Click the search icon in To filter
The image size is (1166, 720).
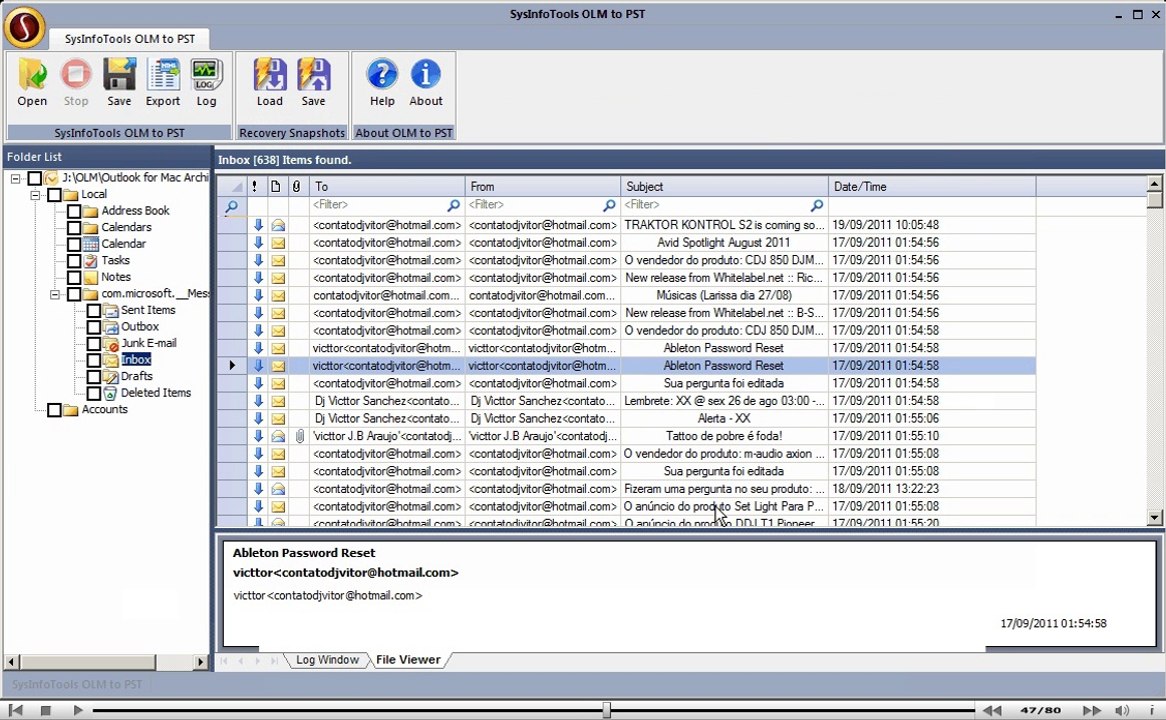[x=453, y=205]
